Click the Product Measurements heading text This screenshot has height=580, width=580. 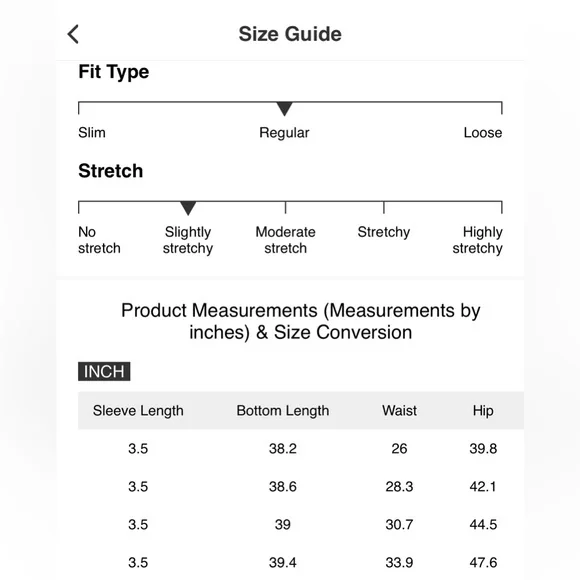click(x=300, y=321)
